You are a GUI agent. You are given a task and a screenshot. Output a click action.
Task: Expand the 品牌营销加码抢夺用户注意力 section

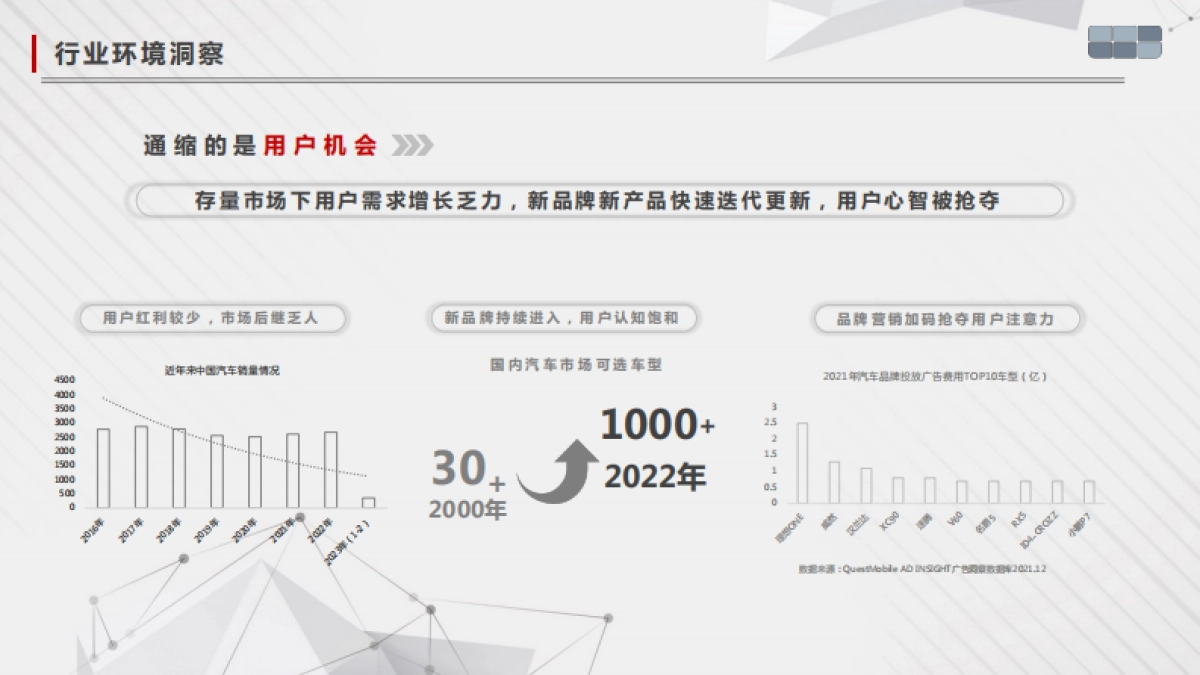pos(946,319)
